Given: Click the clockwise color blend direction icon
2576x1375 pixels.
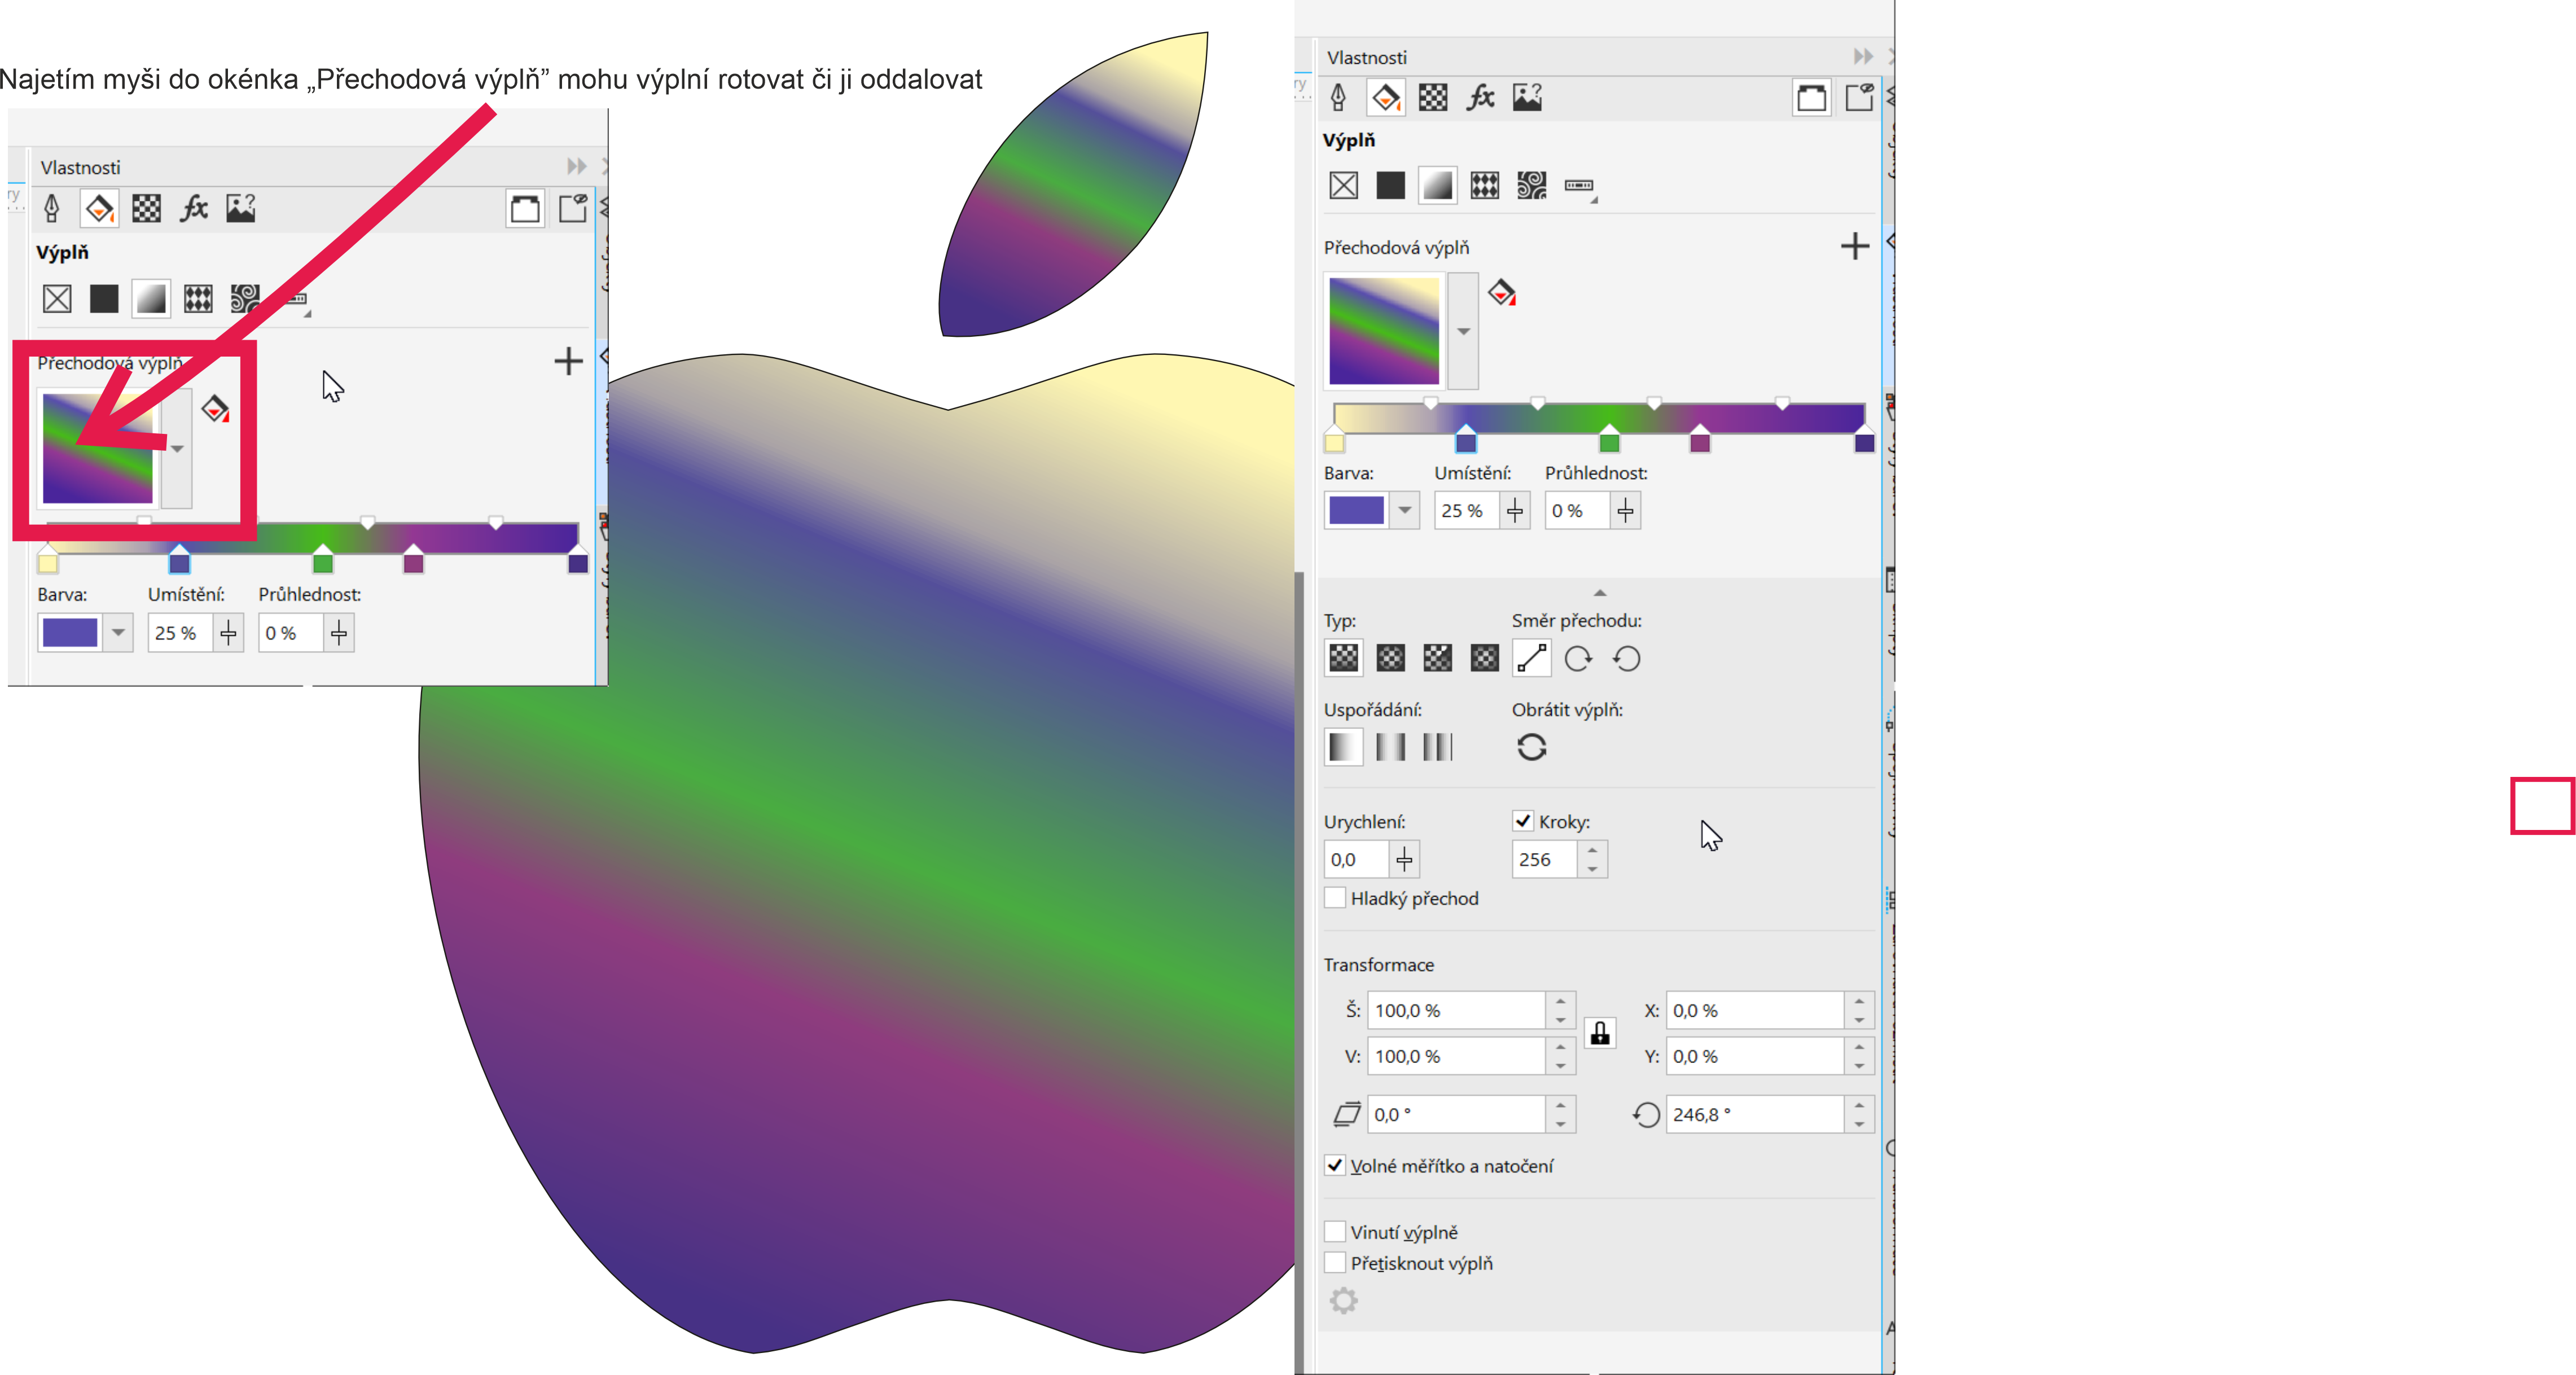Looking at the screenshot, I should [1578, 659].
